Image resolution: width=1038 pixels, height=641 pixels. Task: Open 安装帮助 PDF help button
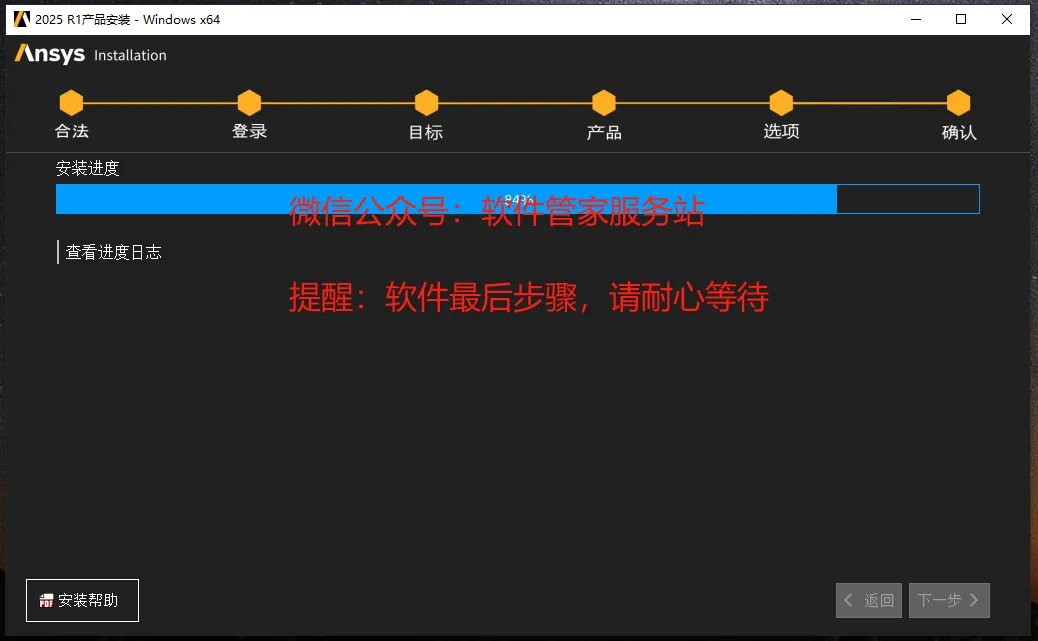(82, 600)
